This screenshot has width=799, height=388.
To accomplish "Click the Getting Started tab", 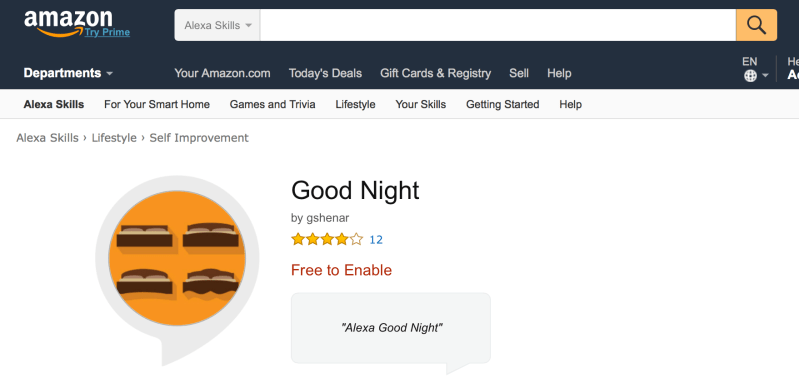I will 502,104.
